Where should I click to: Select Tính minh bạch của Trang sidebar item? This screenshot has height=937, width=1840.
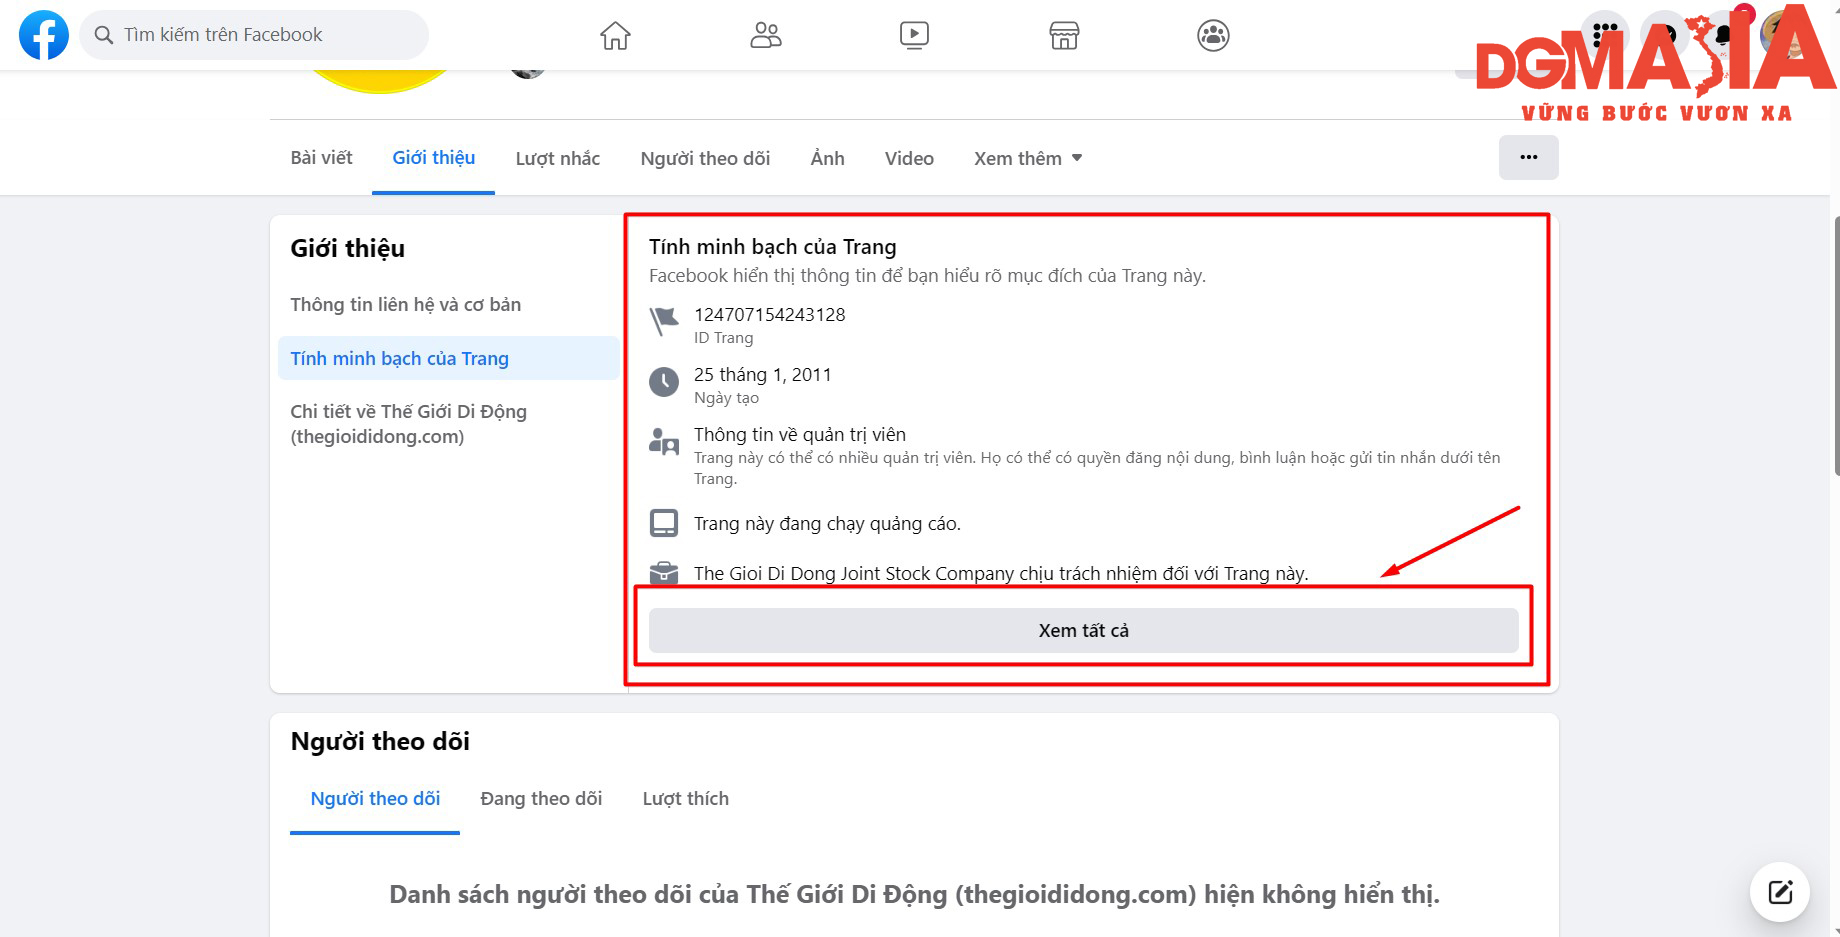coord(448,358)
